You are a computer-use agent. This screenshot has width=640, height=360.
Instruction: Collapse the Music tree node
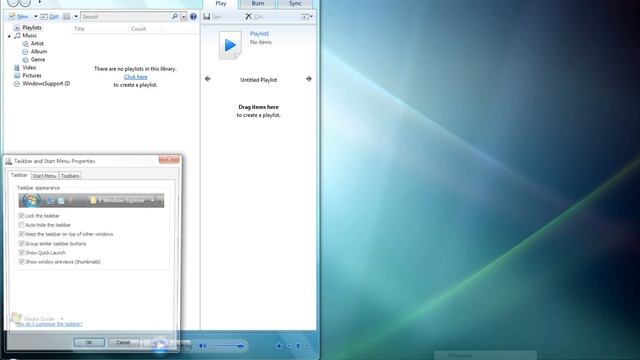click(x=9, y=36)
